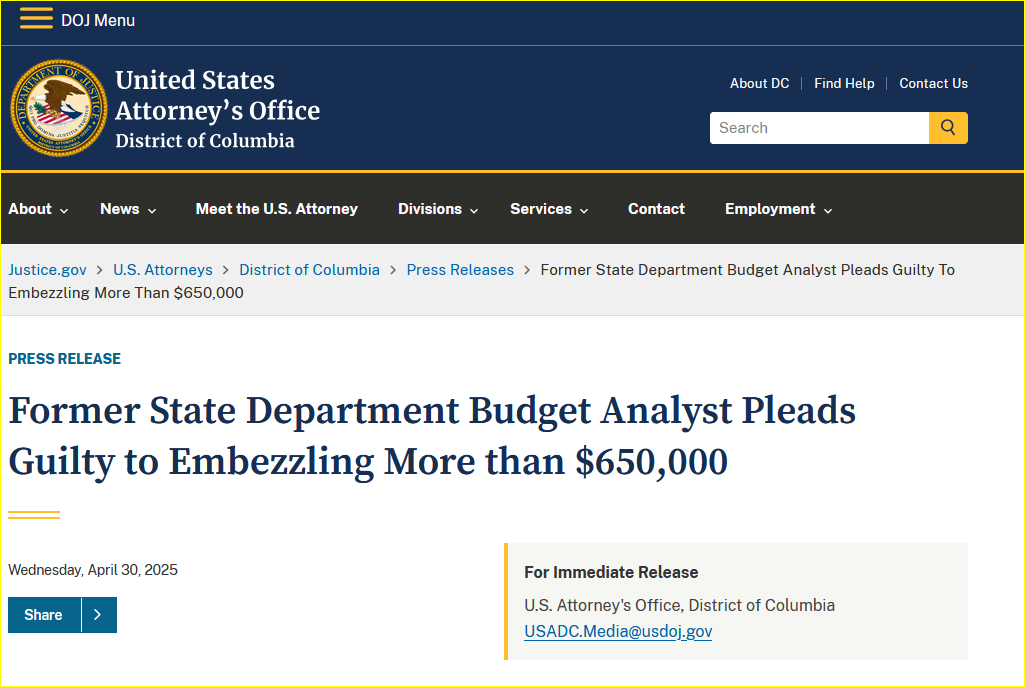Image resolution: width=1025 pixels, height=687 pixels.
Task: Click the date Wednesday, April 30, 2025
Action: tap(93, 570)
